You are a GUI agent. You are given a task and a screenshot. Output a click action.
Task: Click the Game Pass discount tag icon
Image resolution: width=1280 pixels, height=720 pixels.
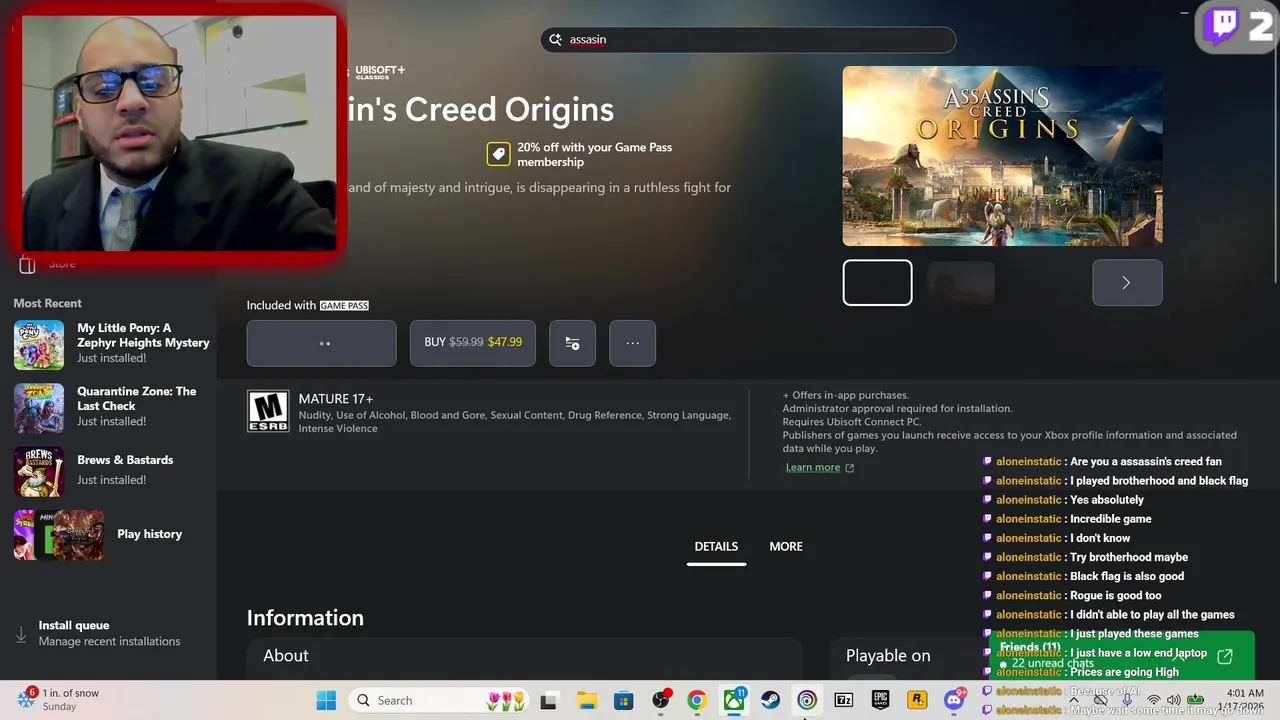pyautogui.click(x=498, y=154)
